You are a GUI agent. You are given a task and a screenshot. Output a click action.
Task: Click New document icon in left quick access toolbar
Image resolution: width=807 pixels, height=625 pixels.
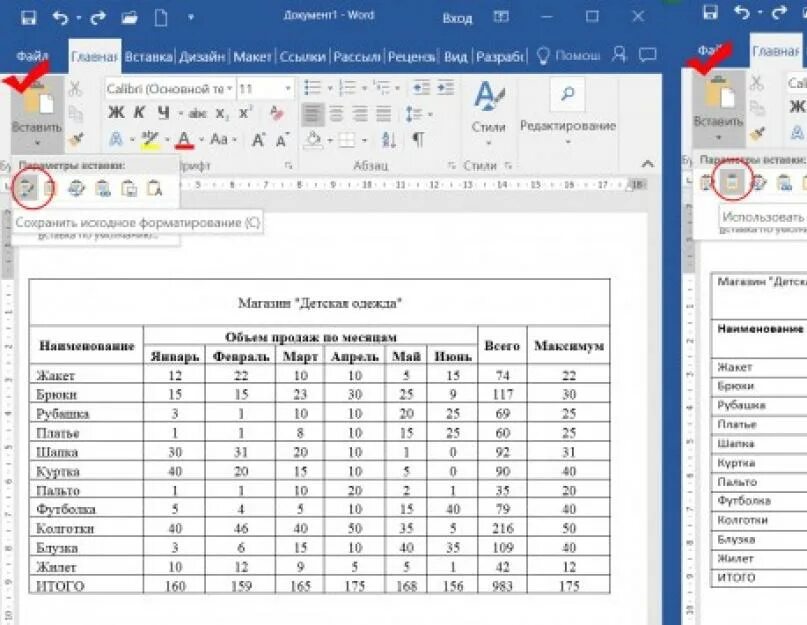coord(161,18)
